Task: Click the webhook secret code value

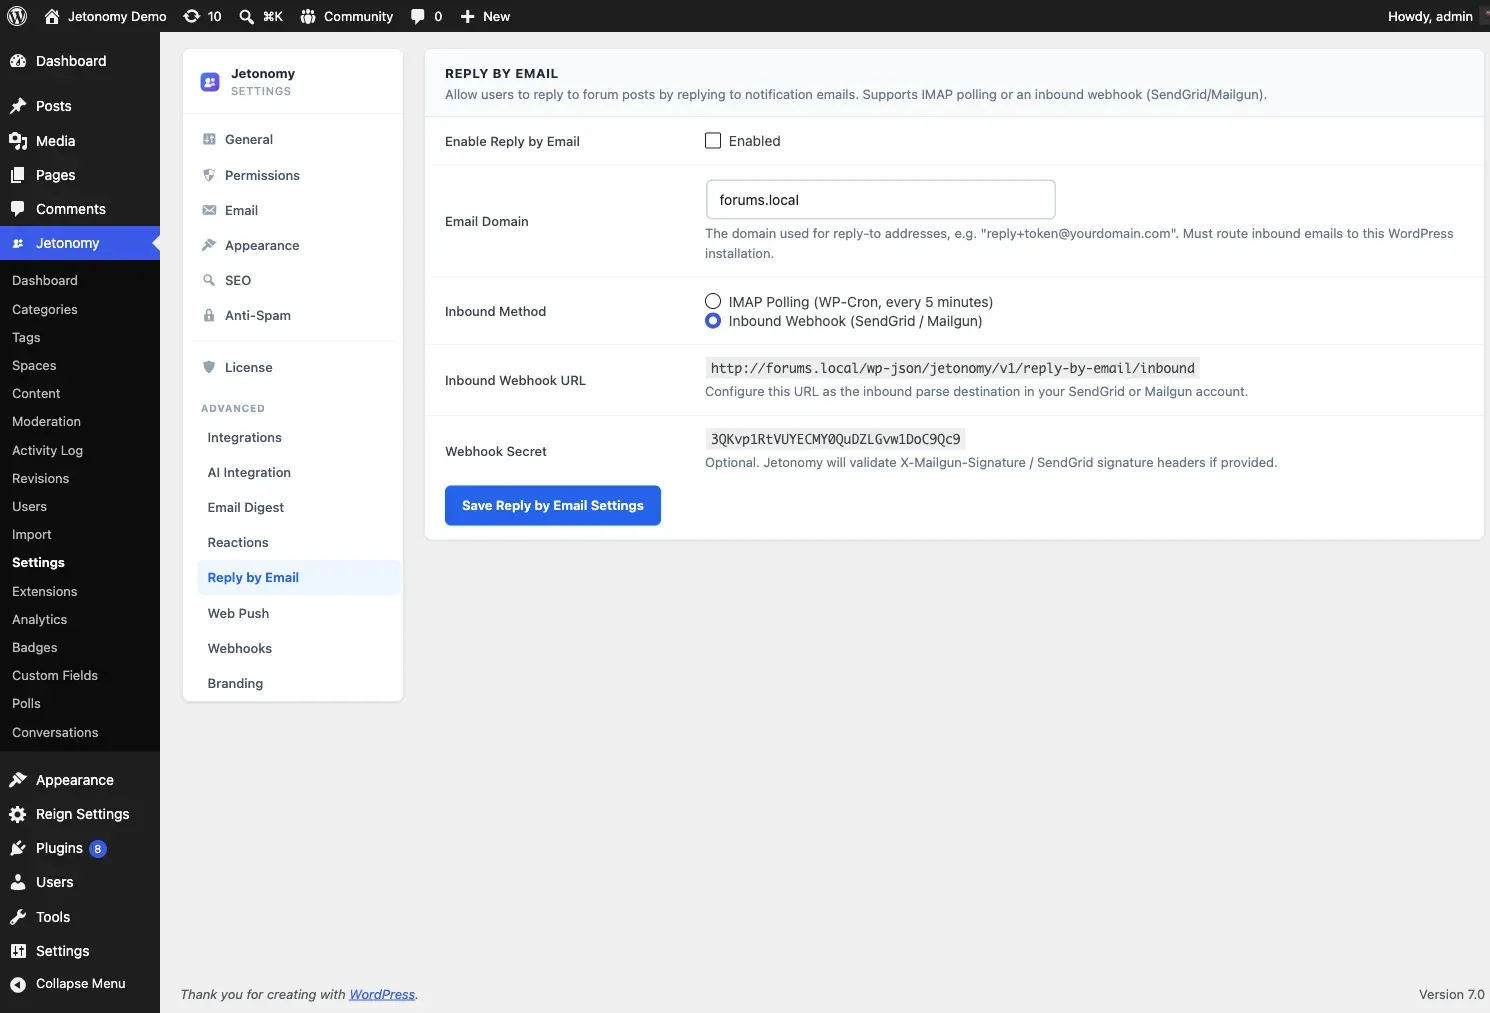Action: point(835,439)
